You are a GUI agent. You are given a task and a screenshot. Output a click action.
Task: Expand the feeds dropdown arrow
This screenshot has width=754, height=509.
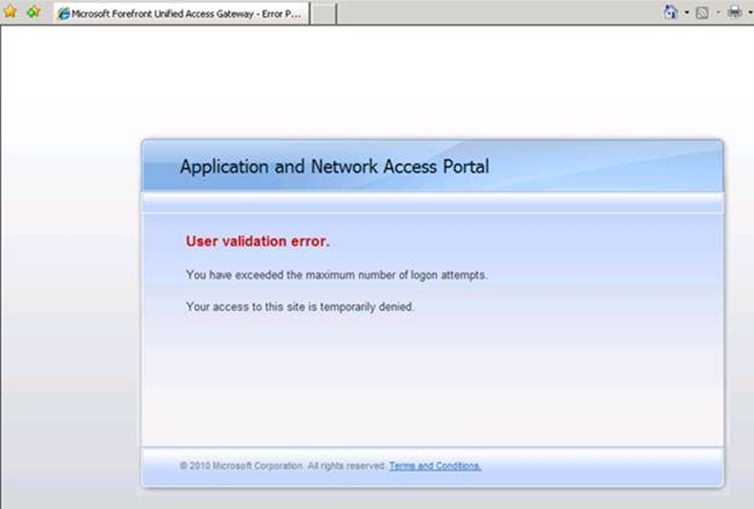[x=718, y=12]
